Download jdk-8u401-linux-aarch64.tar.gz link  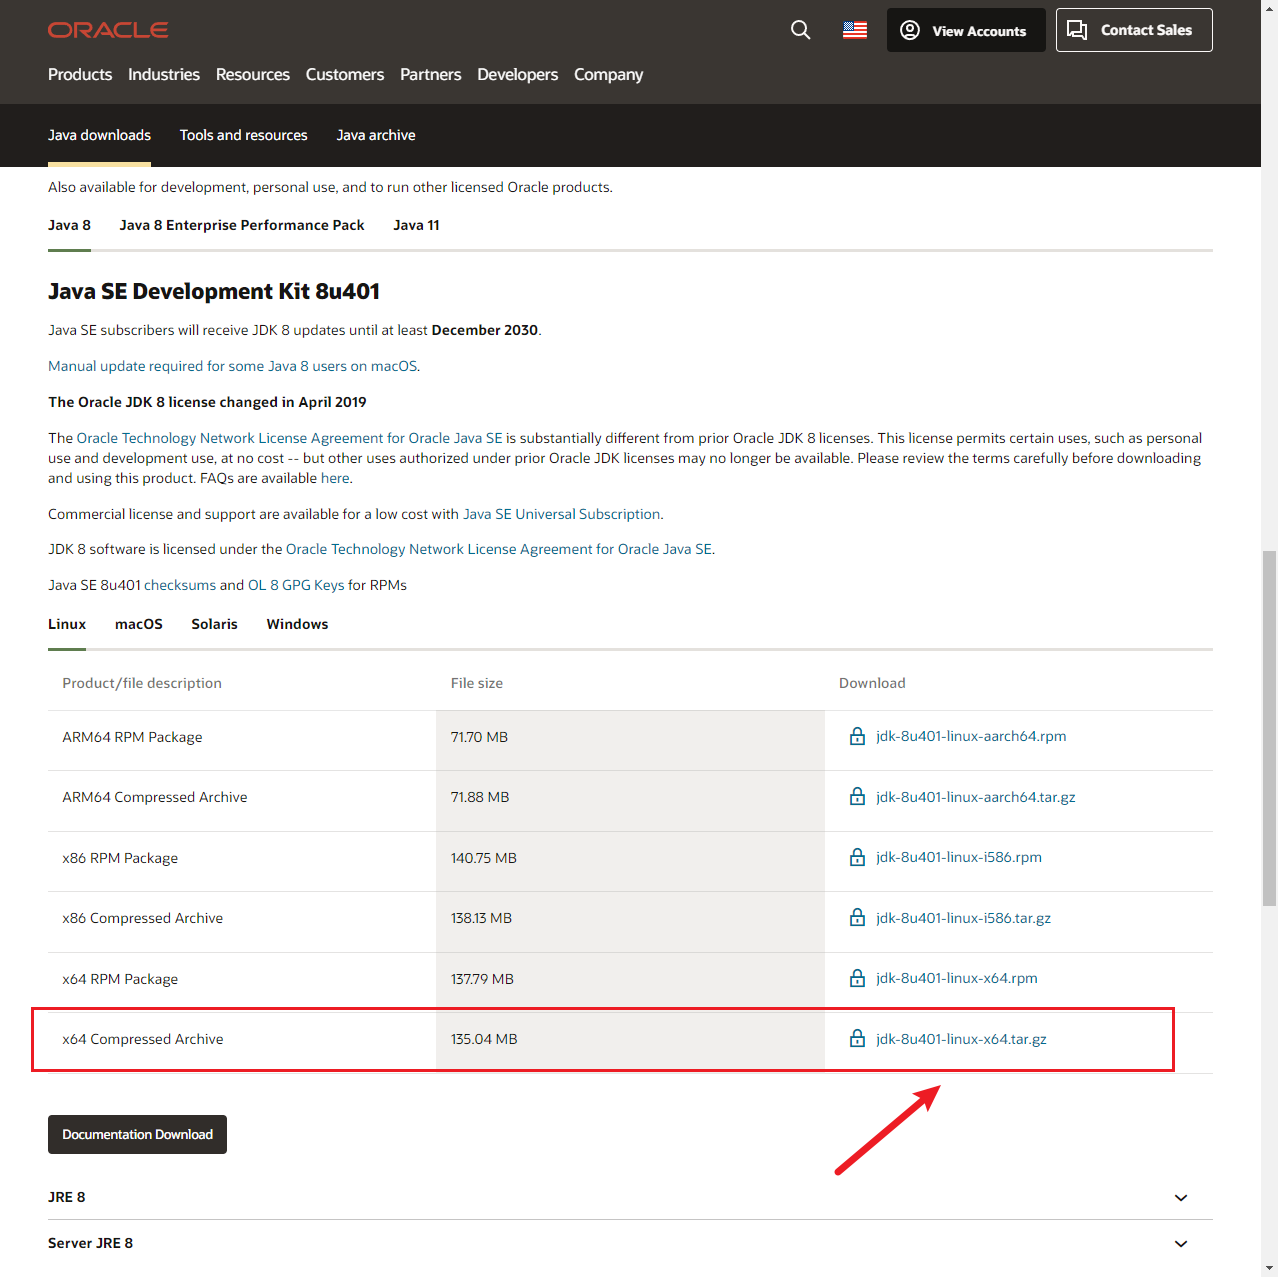pos(976,797)
